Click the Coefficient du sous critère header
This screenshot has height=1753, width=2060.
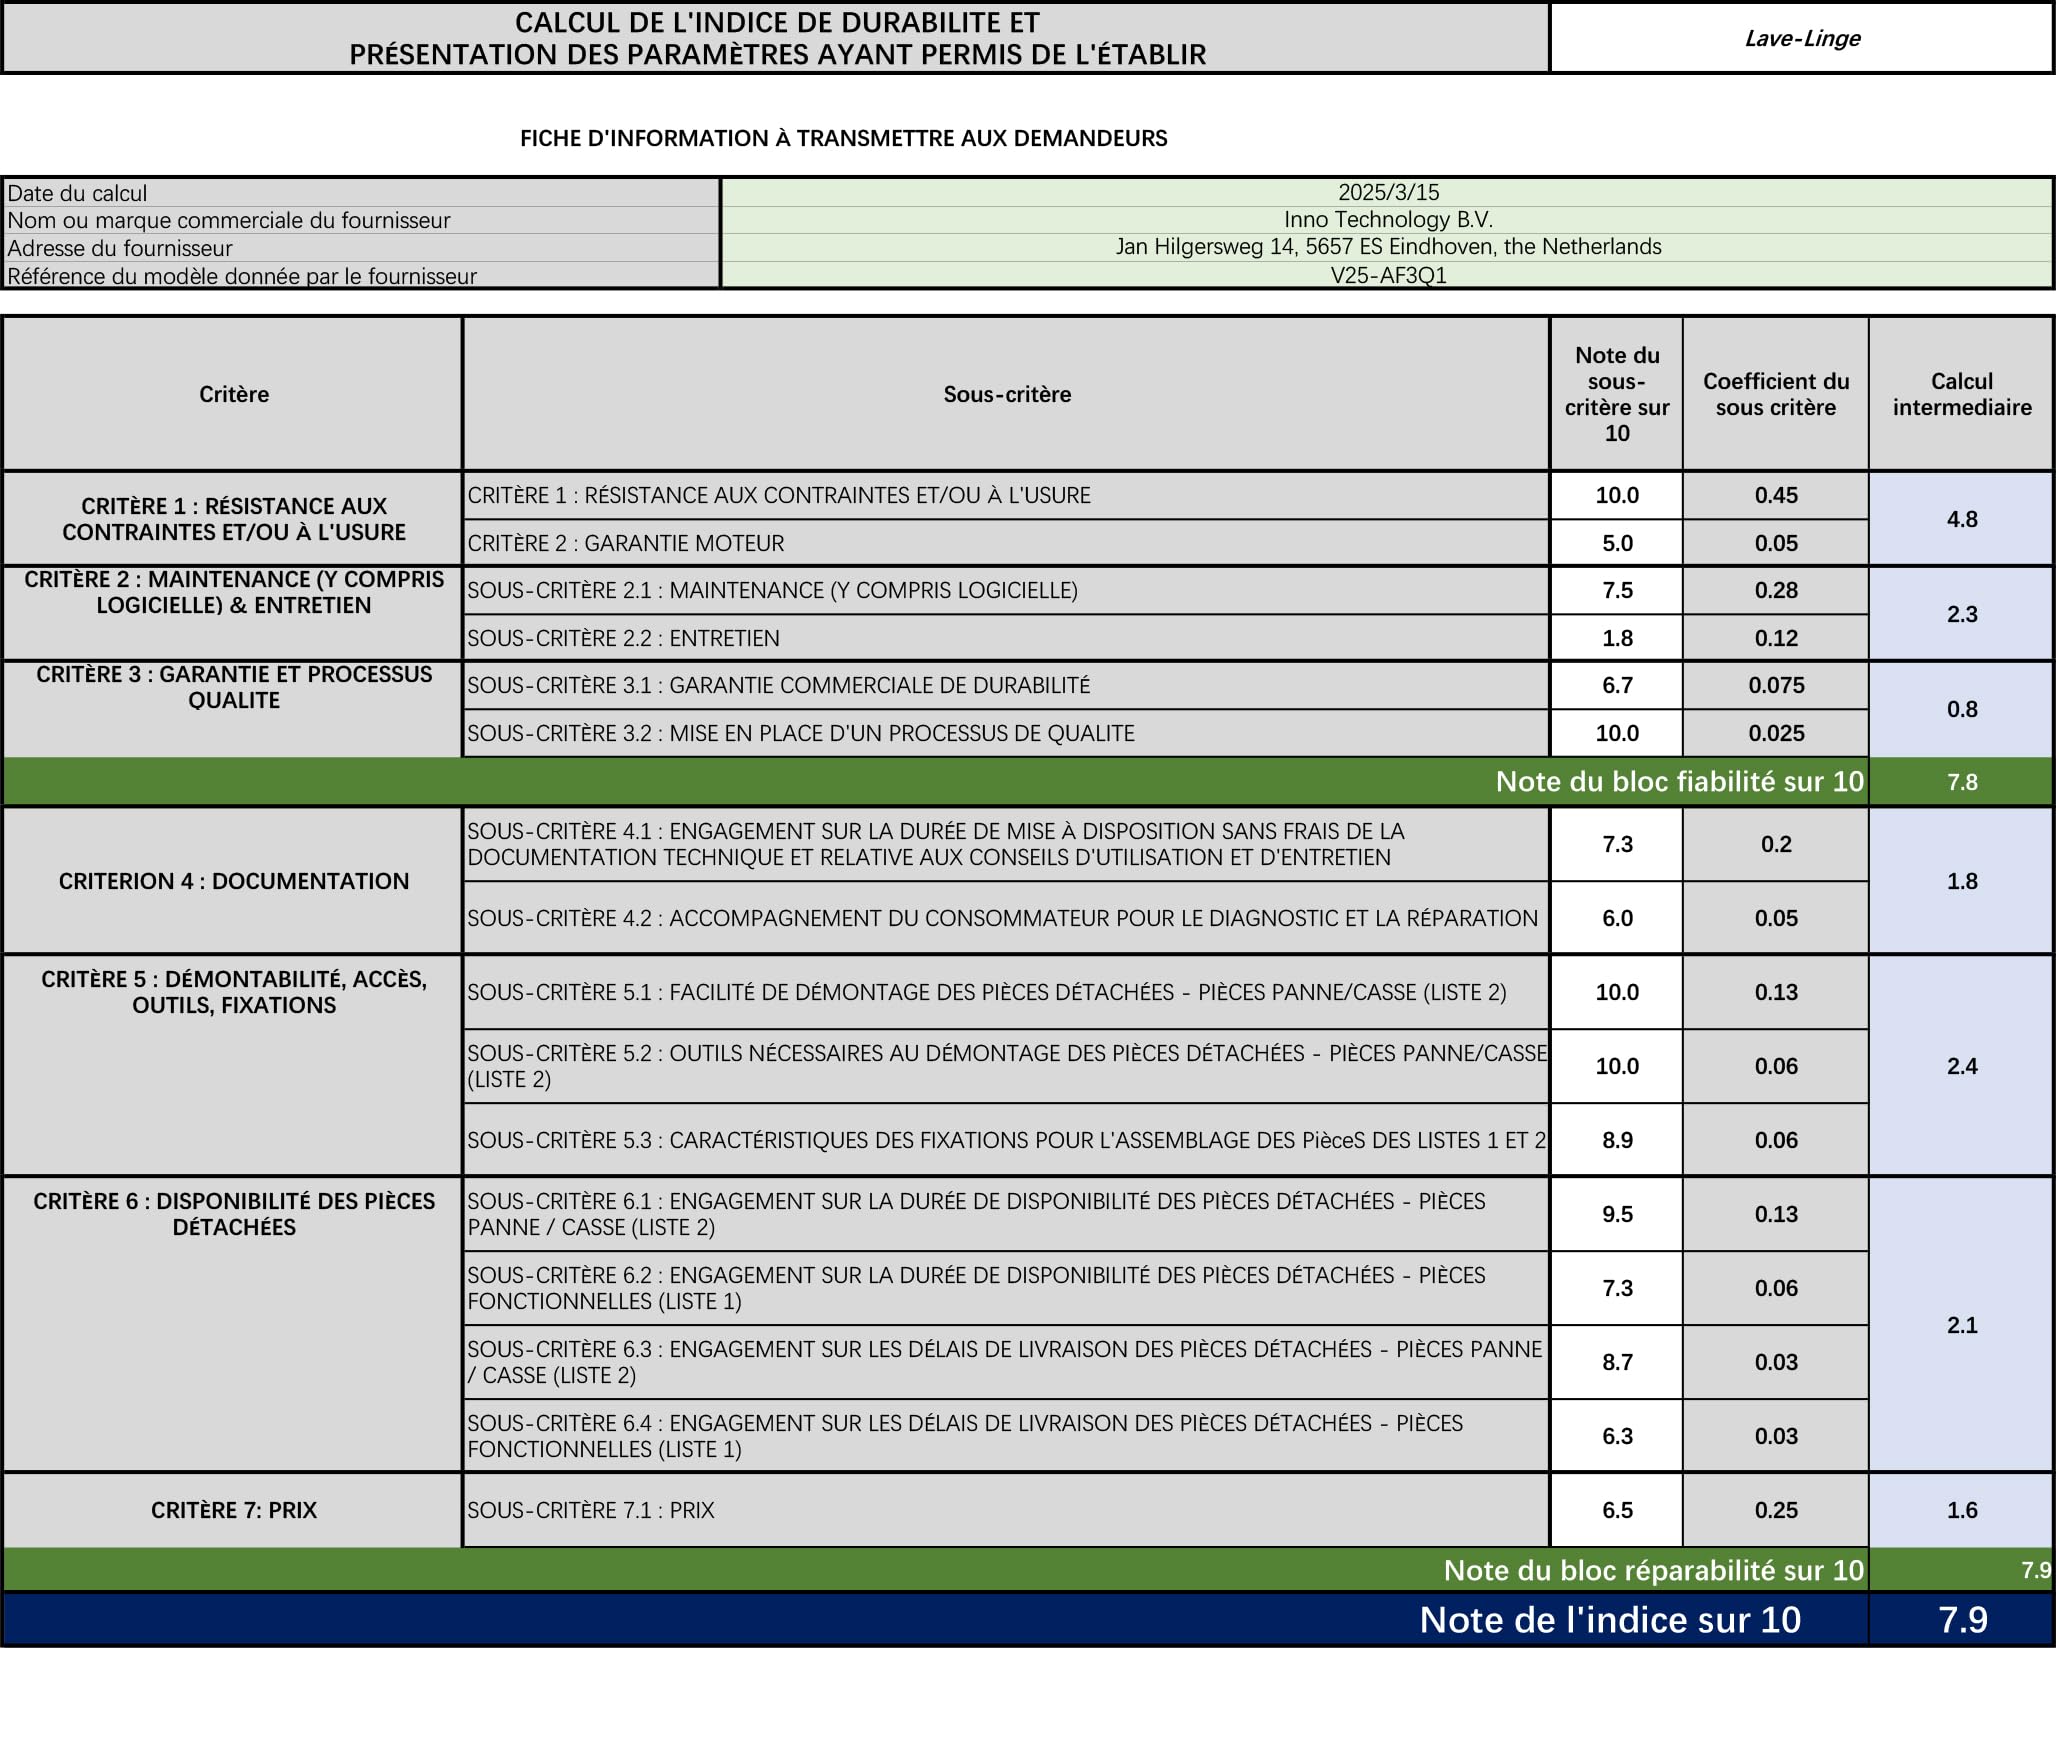[1776, 394]
